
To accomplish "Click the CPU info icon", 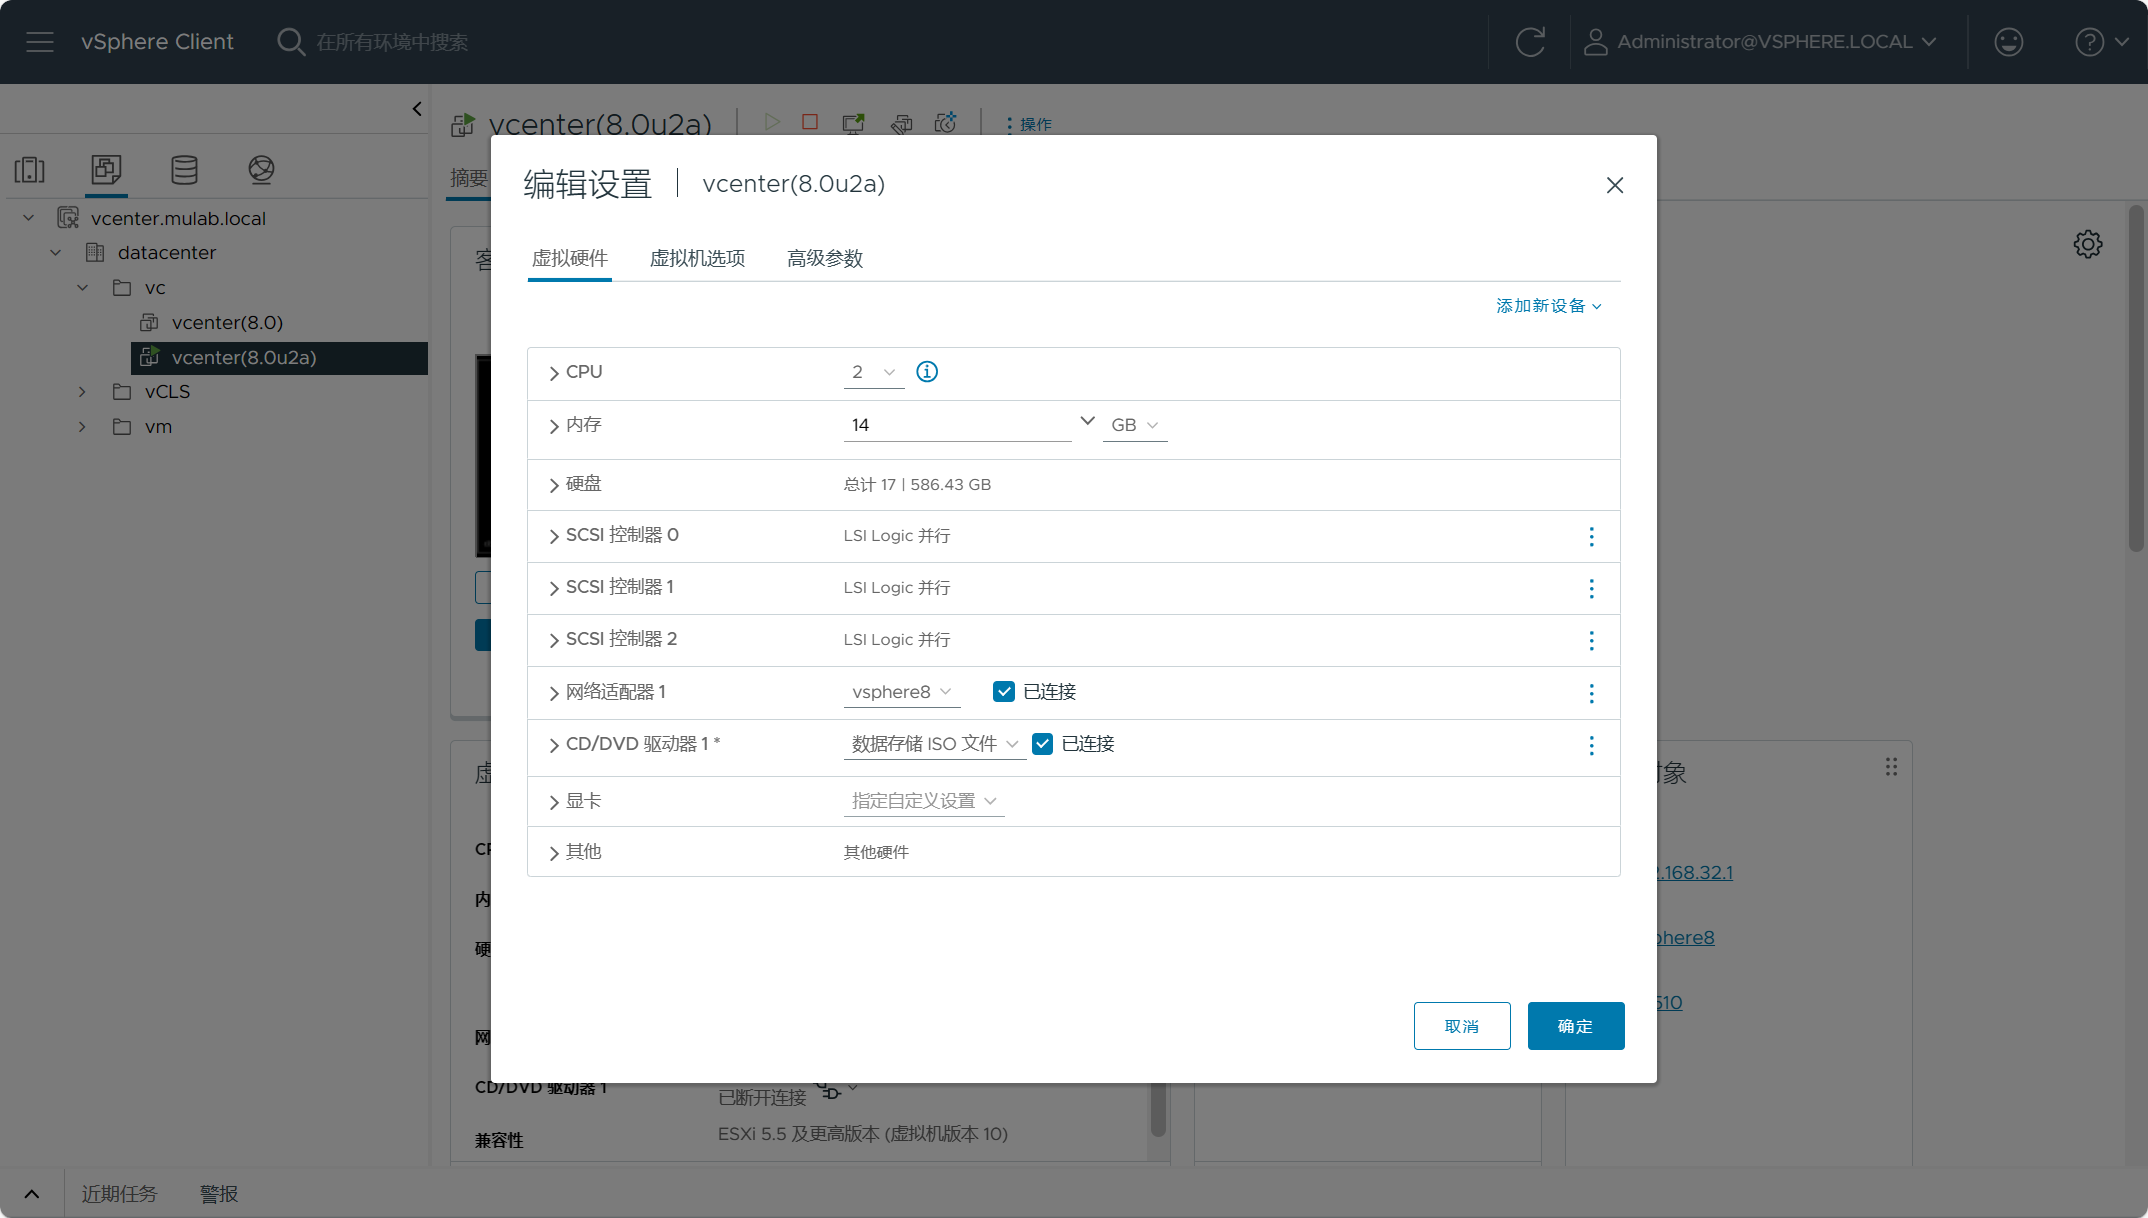I will [x=927, y=372].
